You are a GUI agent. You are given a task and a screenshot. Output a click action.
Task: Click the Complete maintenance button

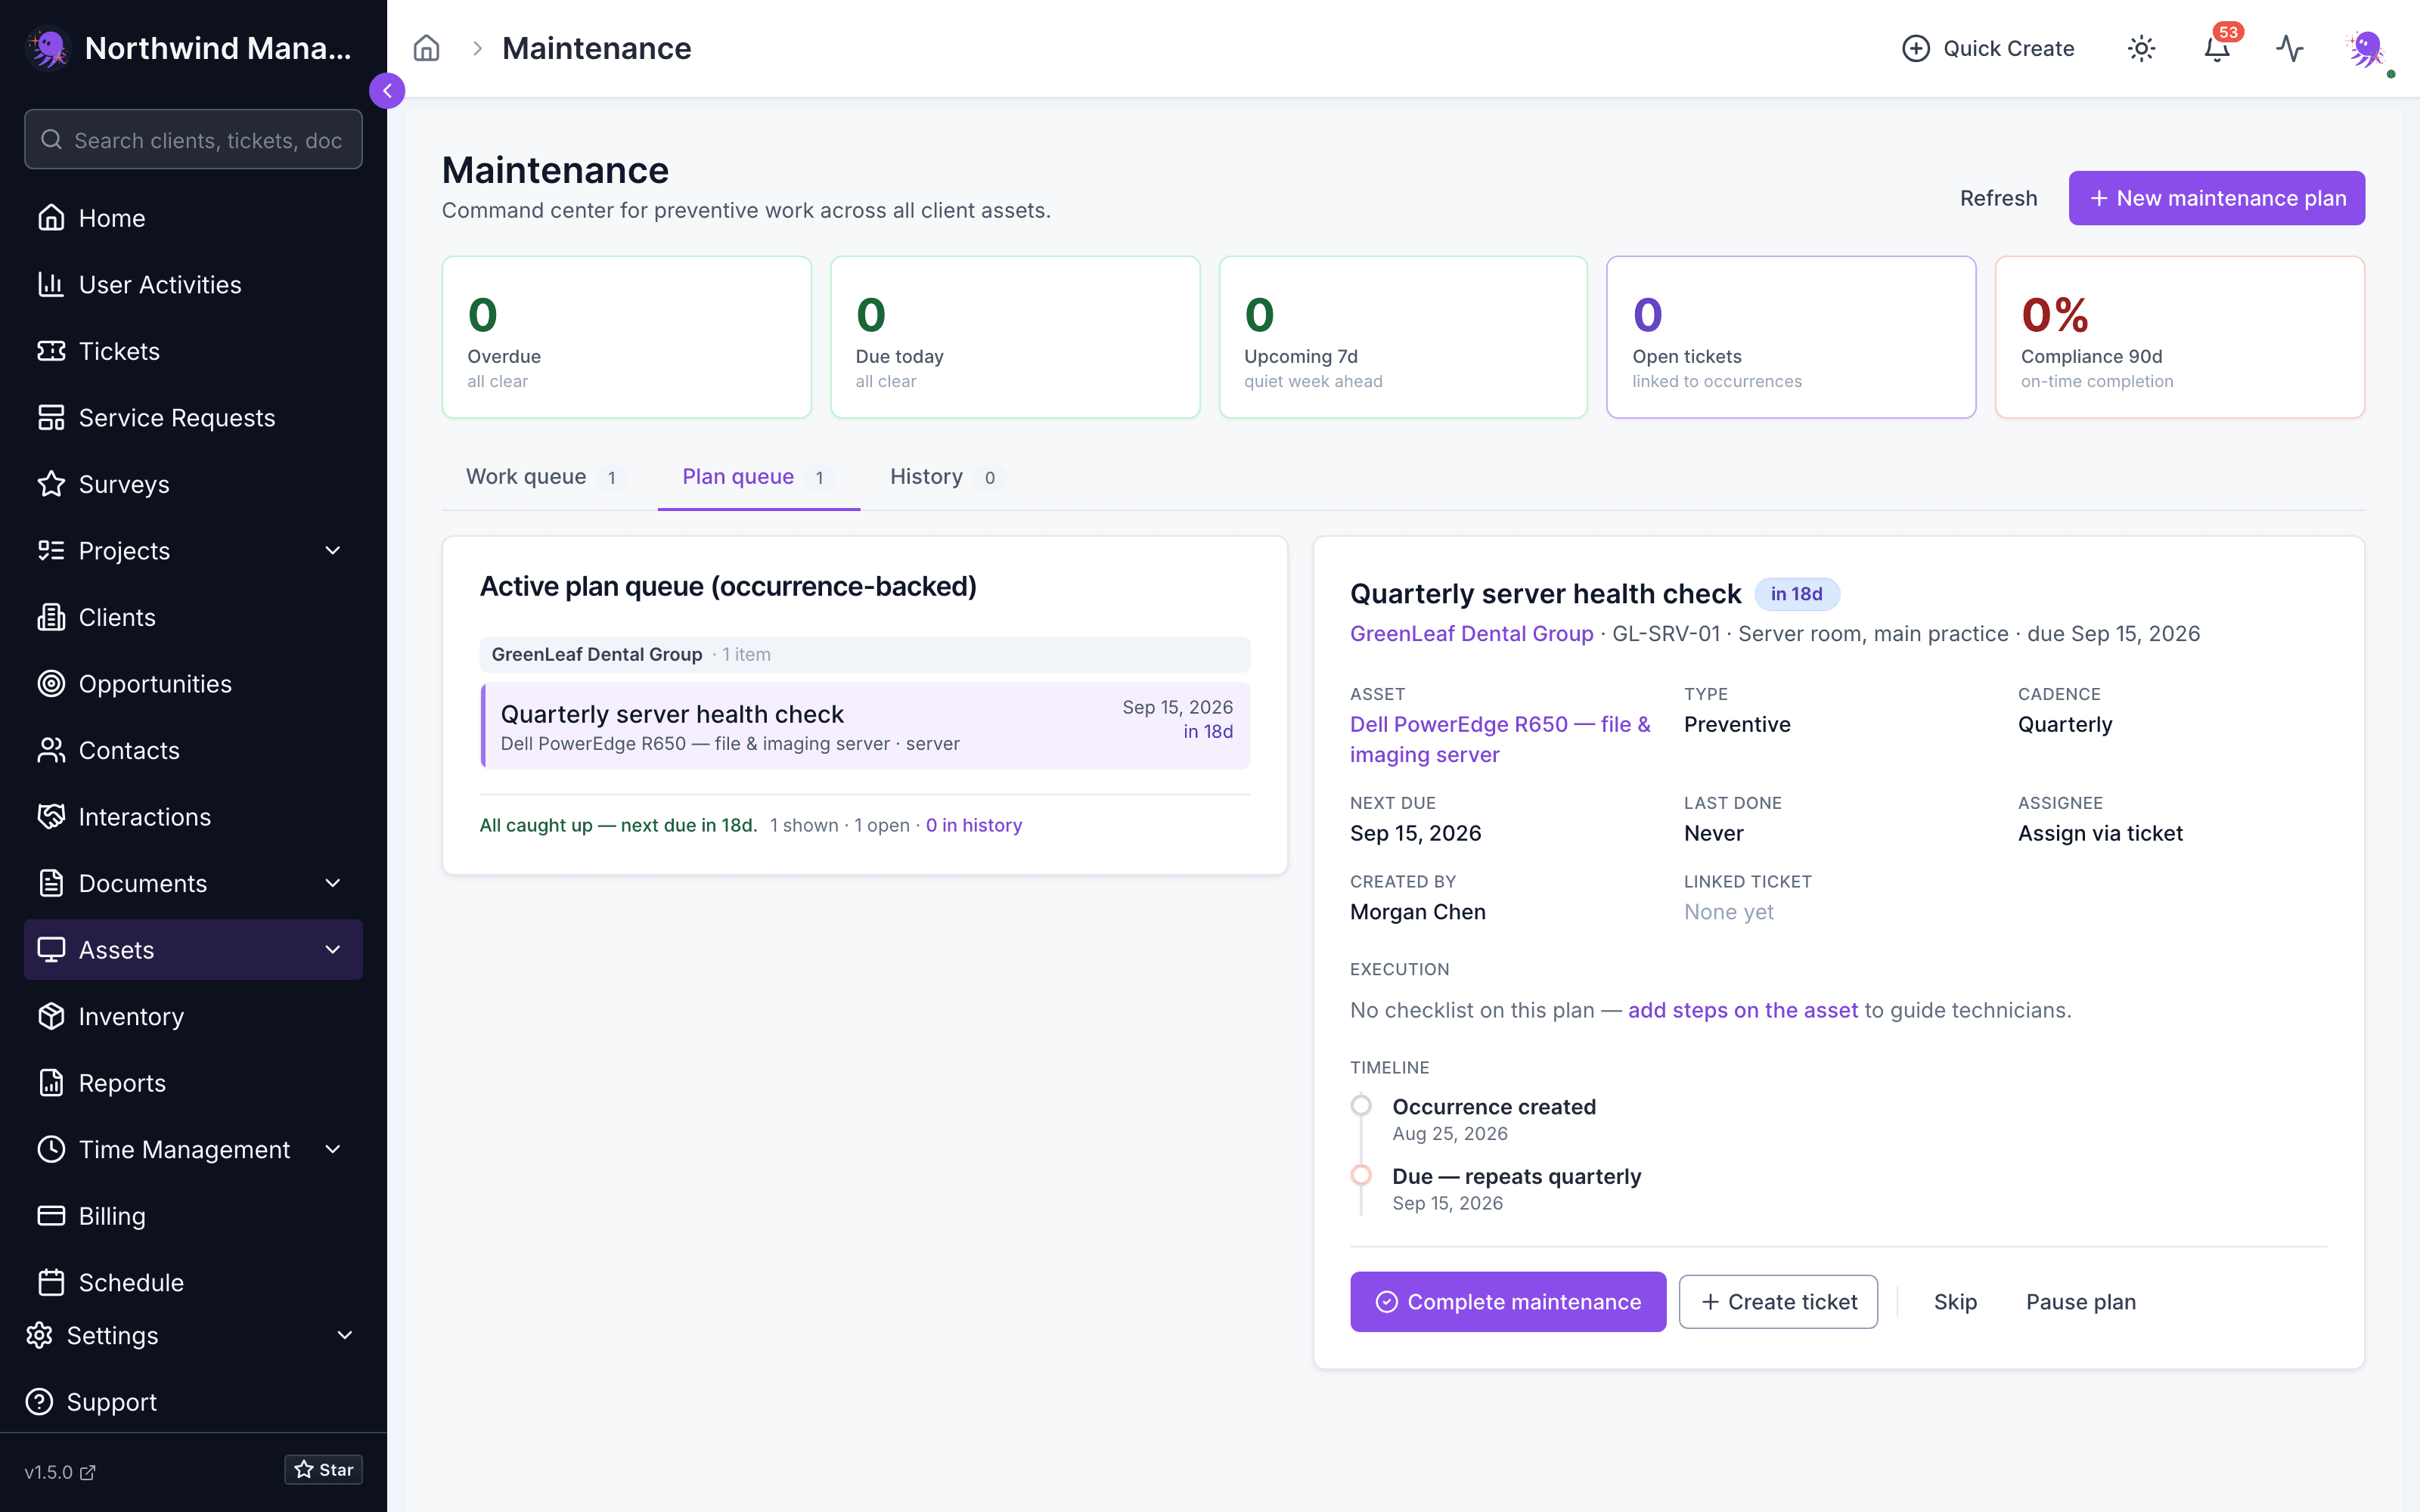pos(1508,1301)
